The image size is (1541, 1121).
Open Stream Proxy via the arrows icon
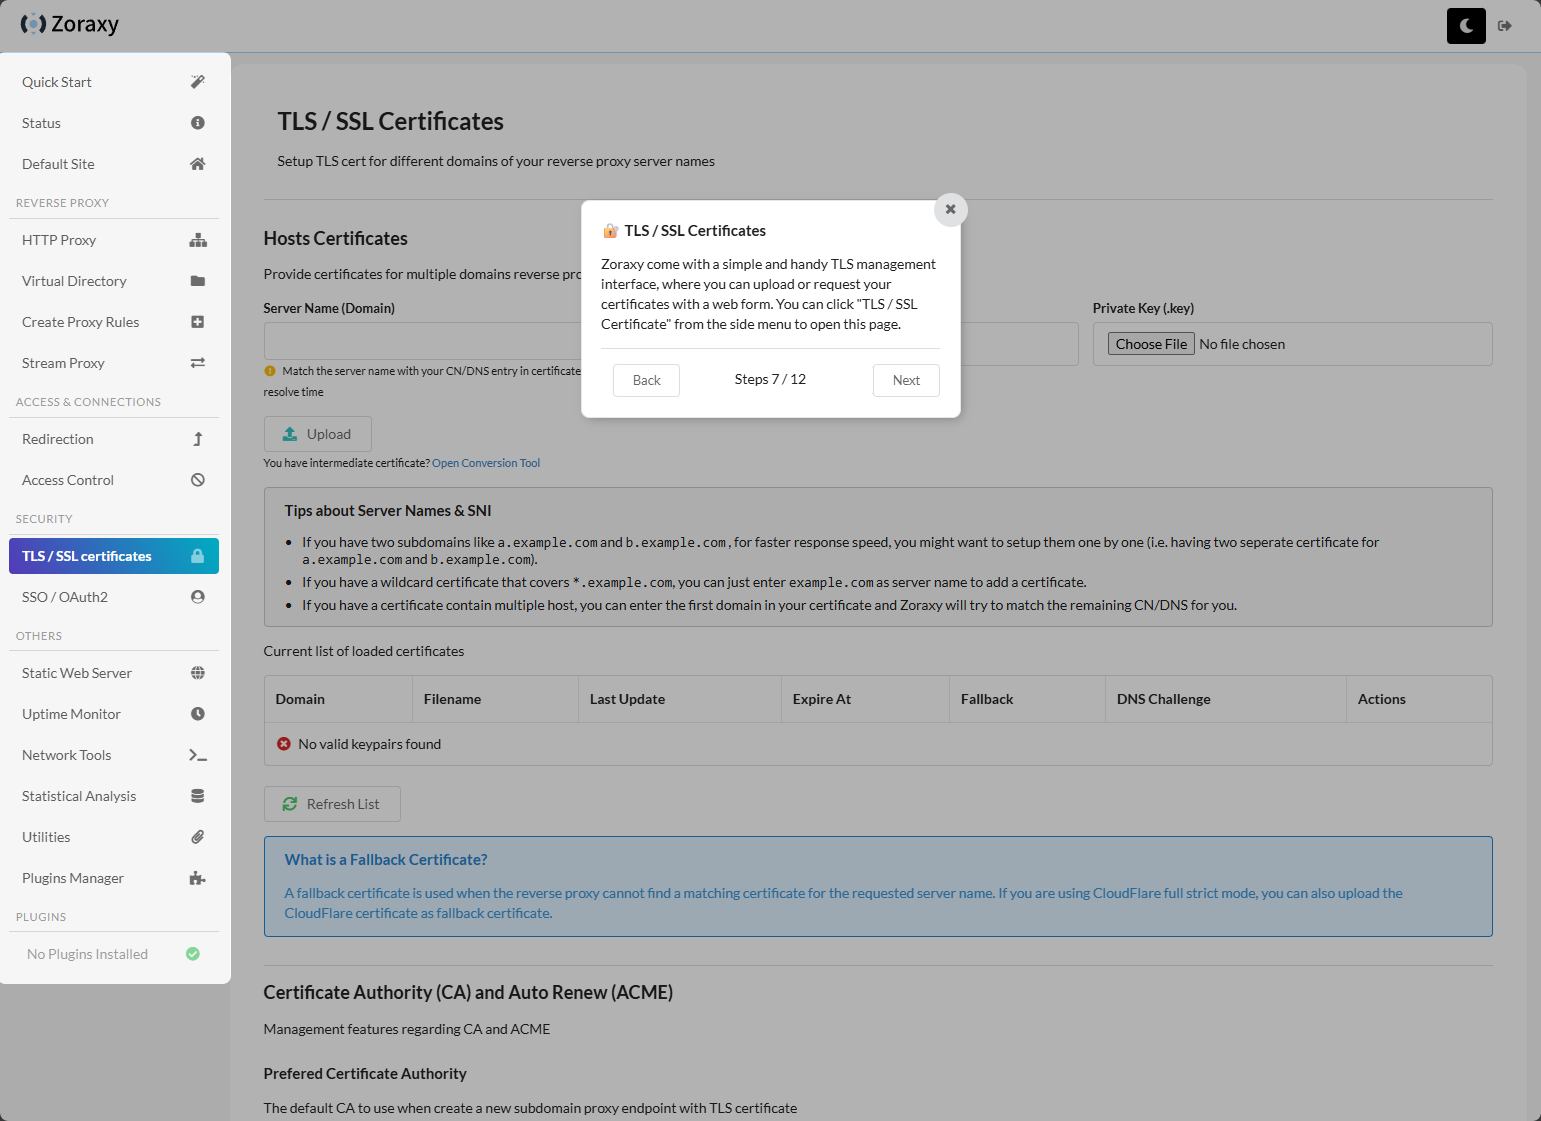tap(198, 363)
